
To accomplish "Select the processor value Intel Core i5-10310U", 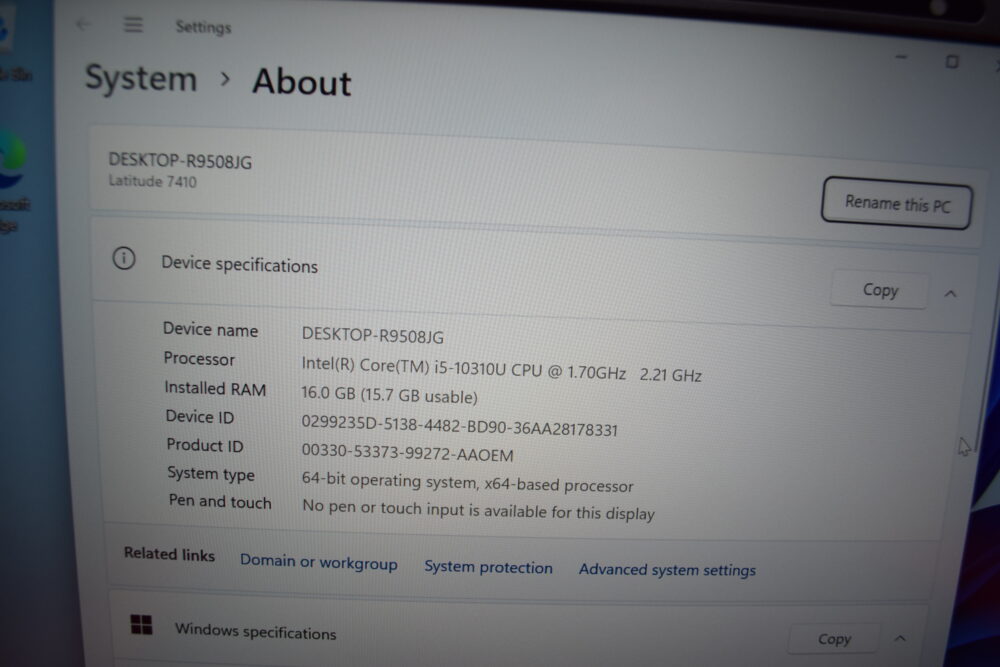I will (x=501, y=370).
